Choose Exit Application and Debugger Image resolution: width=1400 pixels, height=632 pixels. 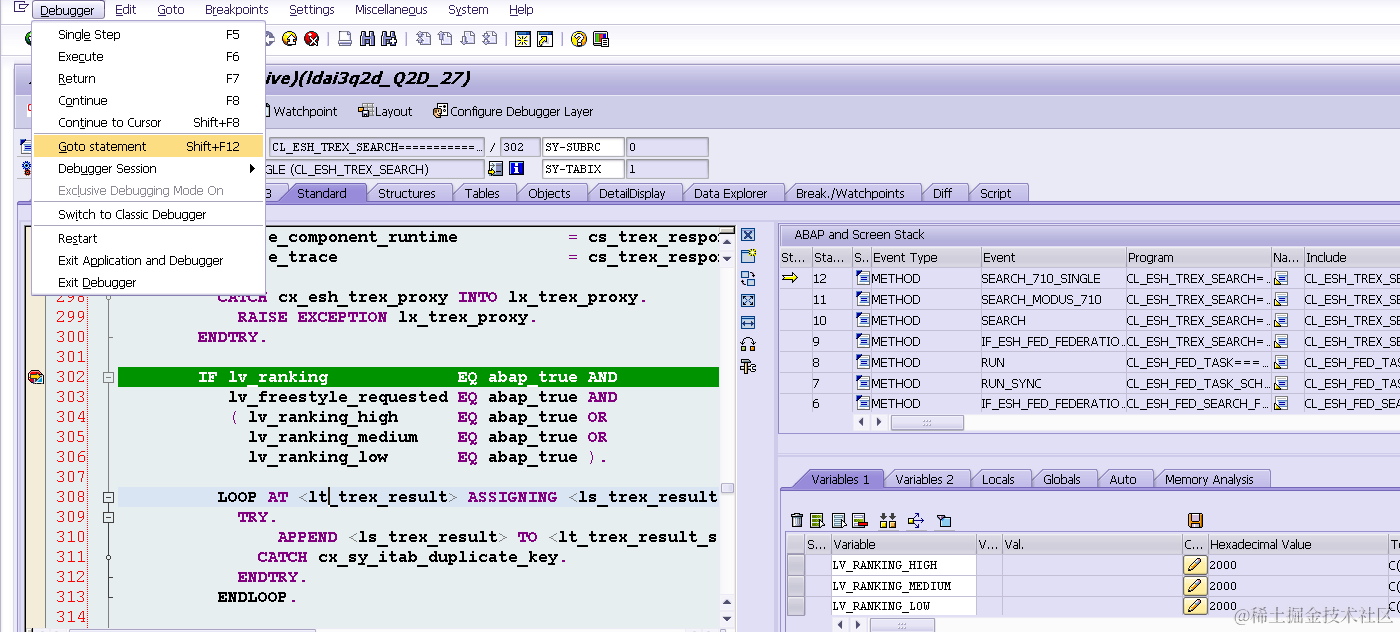pos(149,261)
